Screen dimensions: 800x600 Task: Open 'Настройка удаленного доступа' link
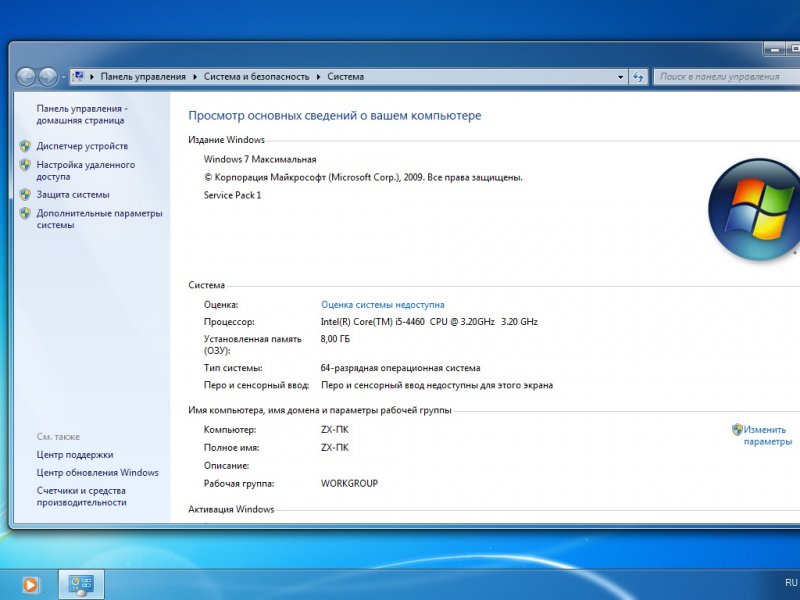86,170
